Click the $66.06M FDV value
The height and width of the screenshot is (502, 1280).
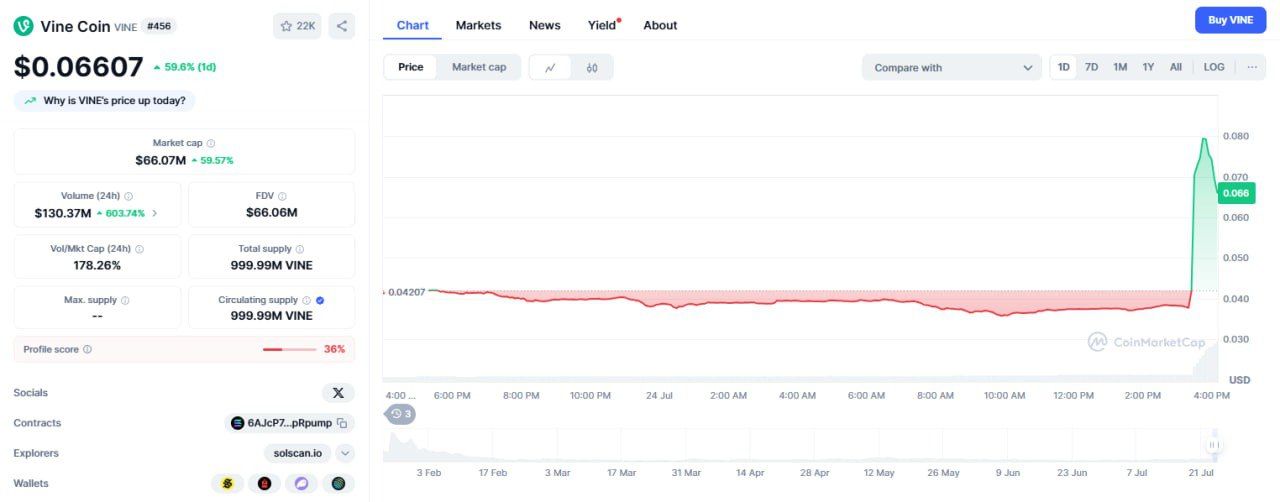tap(272, 212)
